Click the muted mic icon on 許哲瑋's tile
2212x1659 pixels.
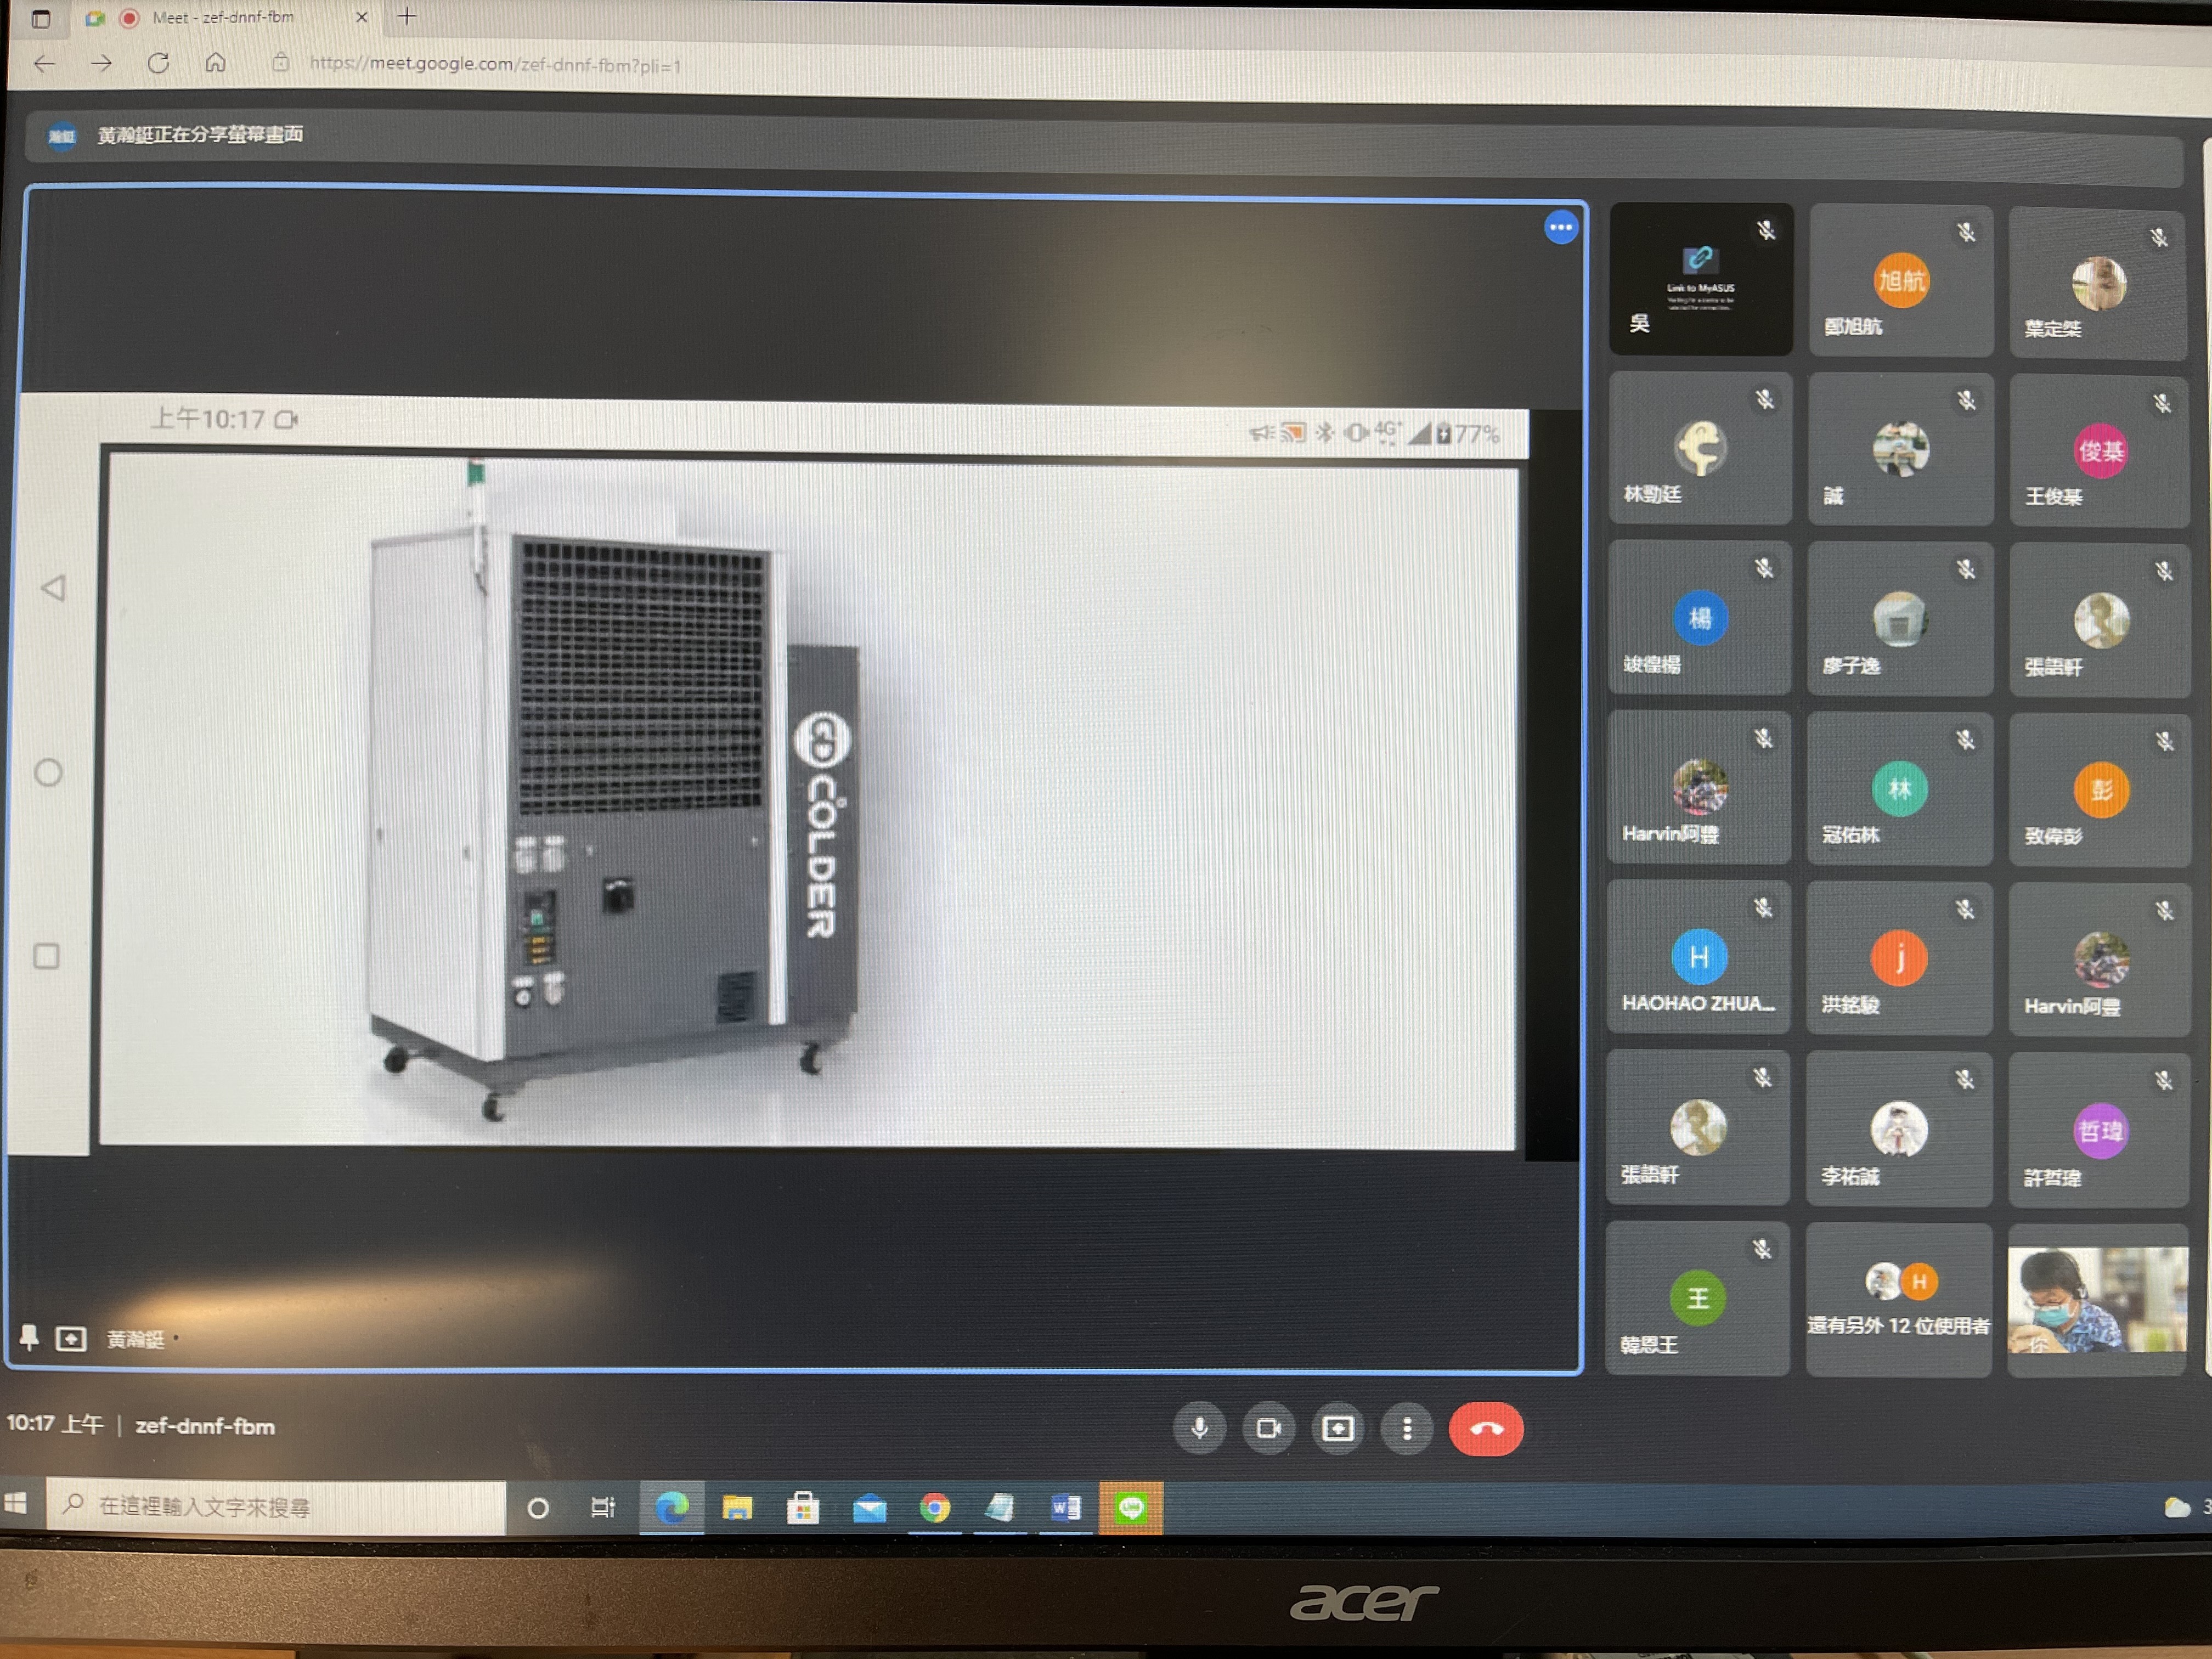(x=2163, y=1081)
